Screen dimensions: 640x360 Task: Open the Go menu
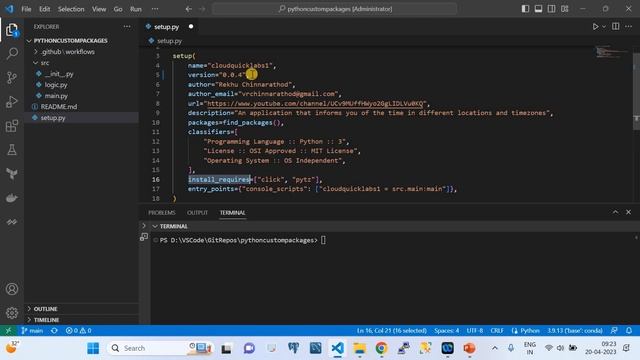pyautogui.click(x=118, y=9)
